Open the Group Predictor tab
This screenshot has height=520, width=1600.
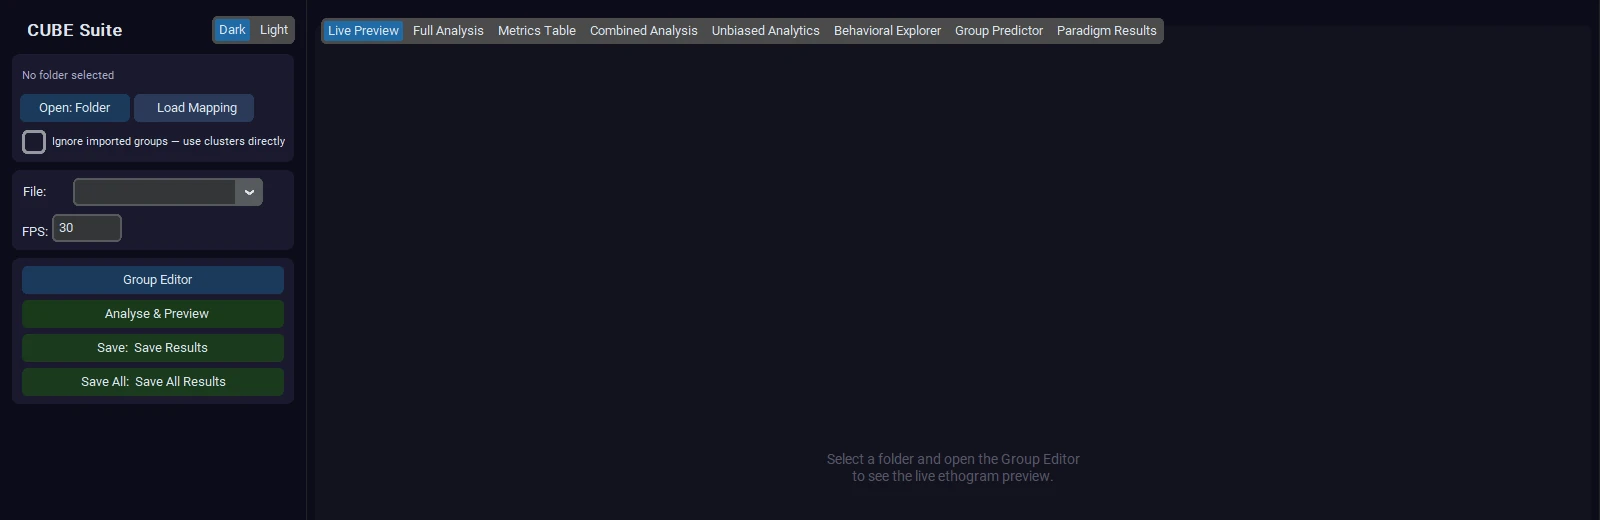click(x=999, y=31)
